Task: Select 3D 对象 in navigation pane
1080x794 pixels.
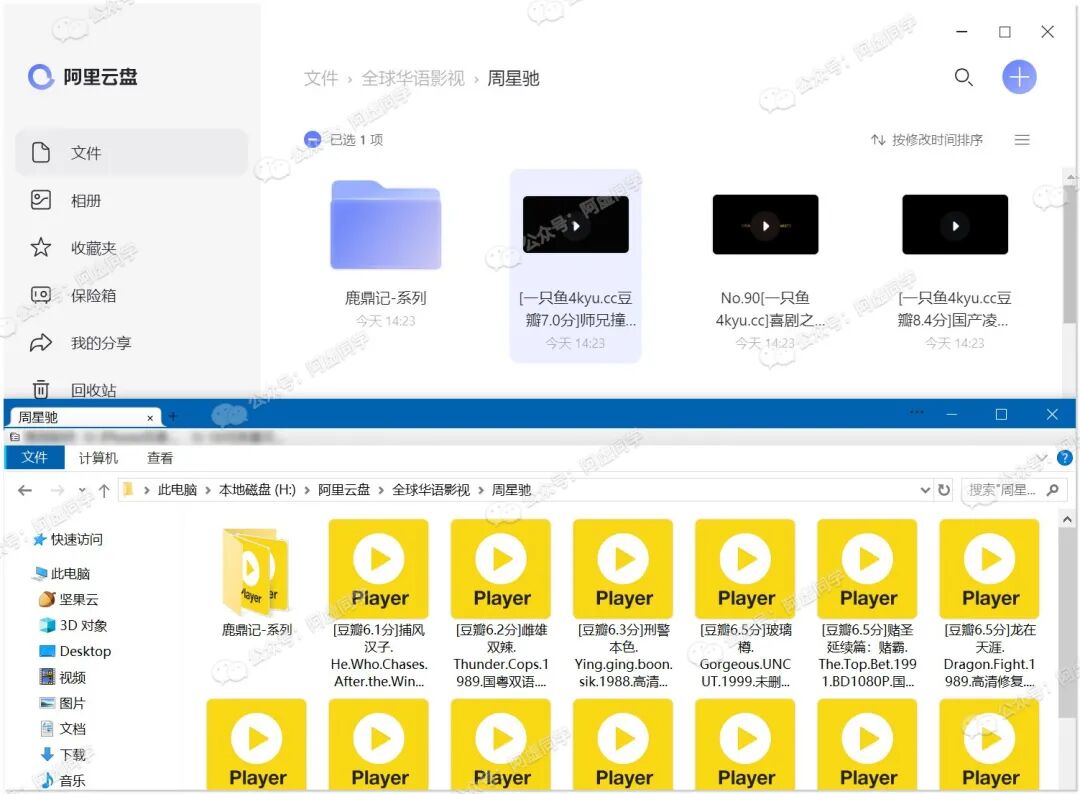Action: [74, 625]
